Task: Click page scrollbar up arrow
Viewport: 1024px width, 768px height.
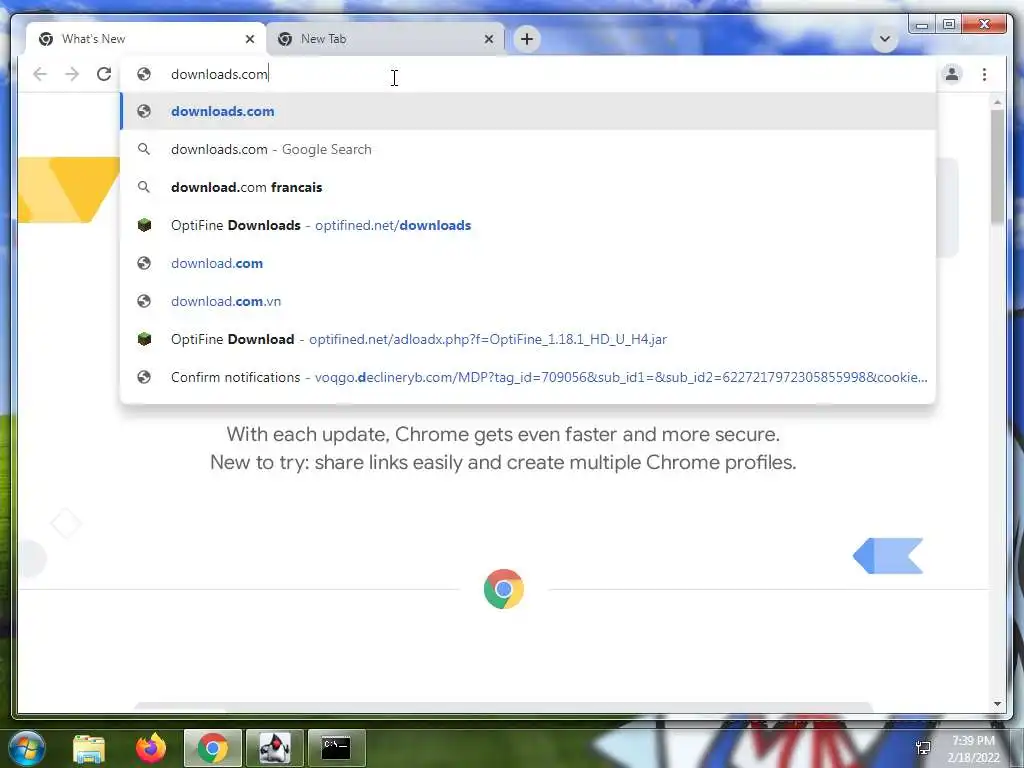Action: pos(997,103)
